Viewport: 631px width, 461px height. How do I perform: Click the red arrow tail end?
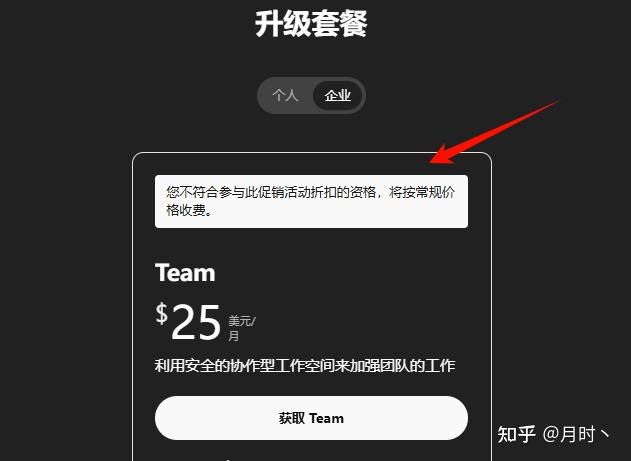point(555,103)
